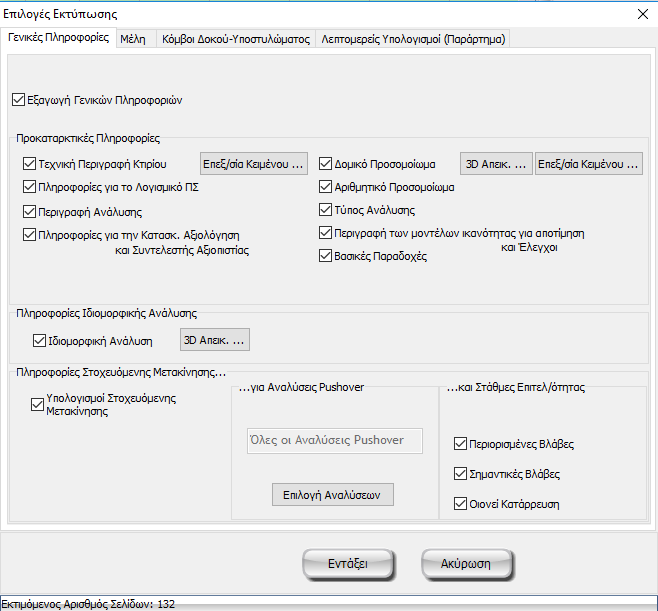The height and width of the screenshot is (611, 658).
Task: Toggle the Τύπος Ανάλυσης checkbox
Action: click(326, 210)
